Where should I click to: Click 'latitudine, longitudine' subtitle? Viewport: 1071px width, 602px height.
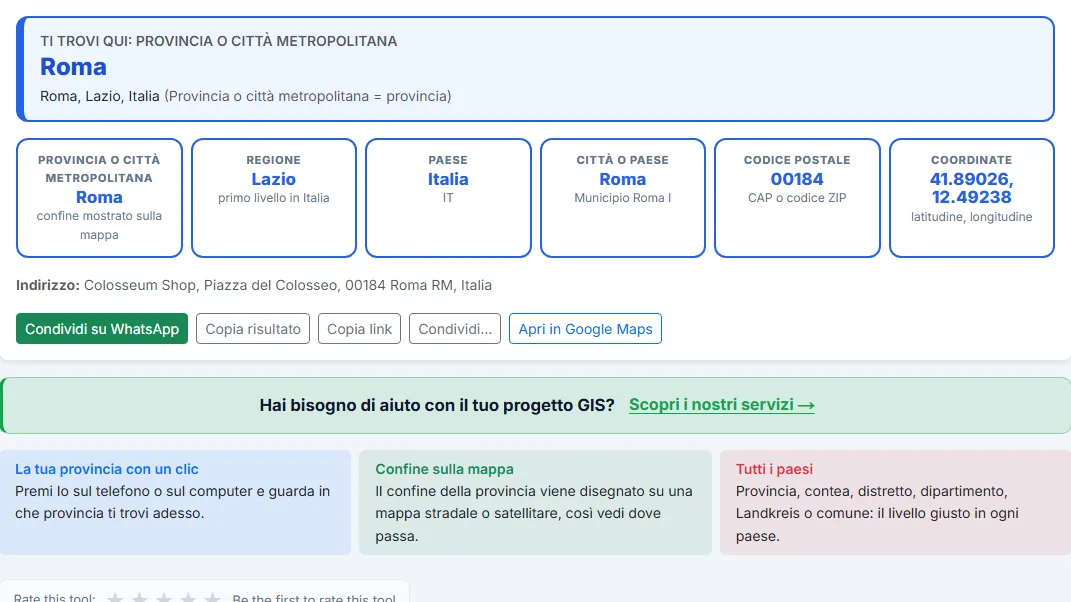[971, 217]
